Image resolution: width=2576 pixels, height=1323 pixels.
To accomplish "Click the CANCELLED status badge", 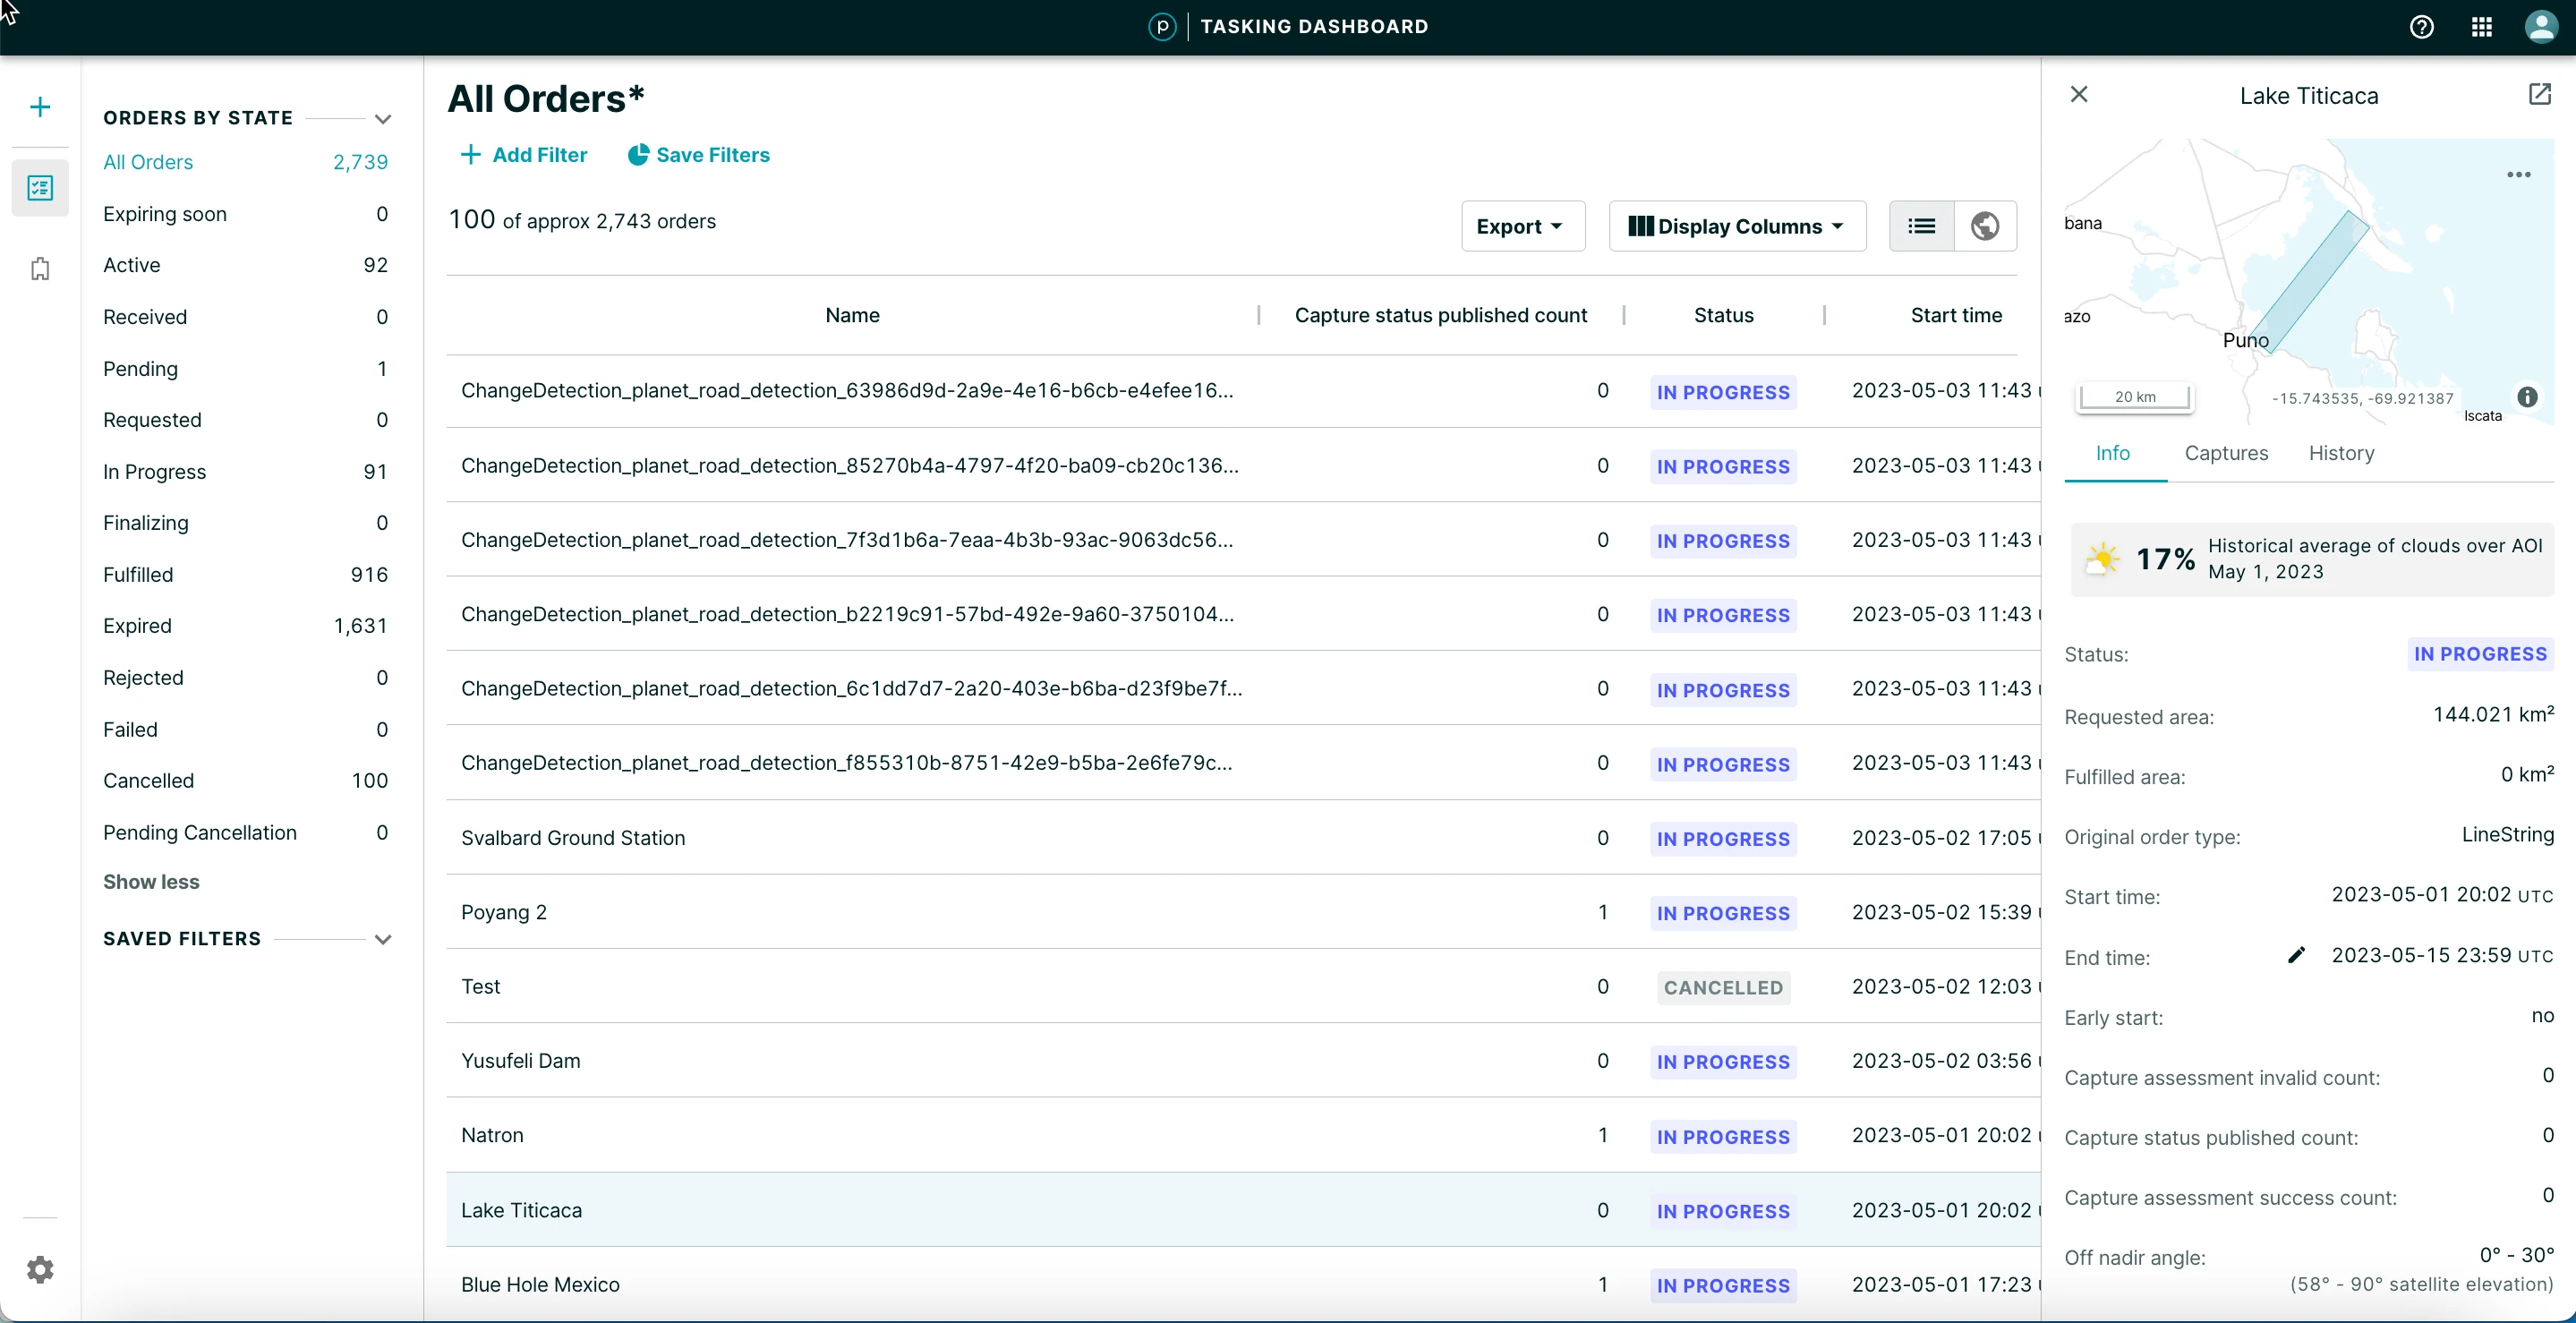I will 1723,988.
